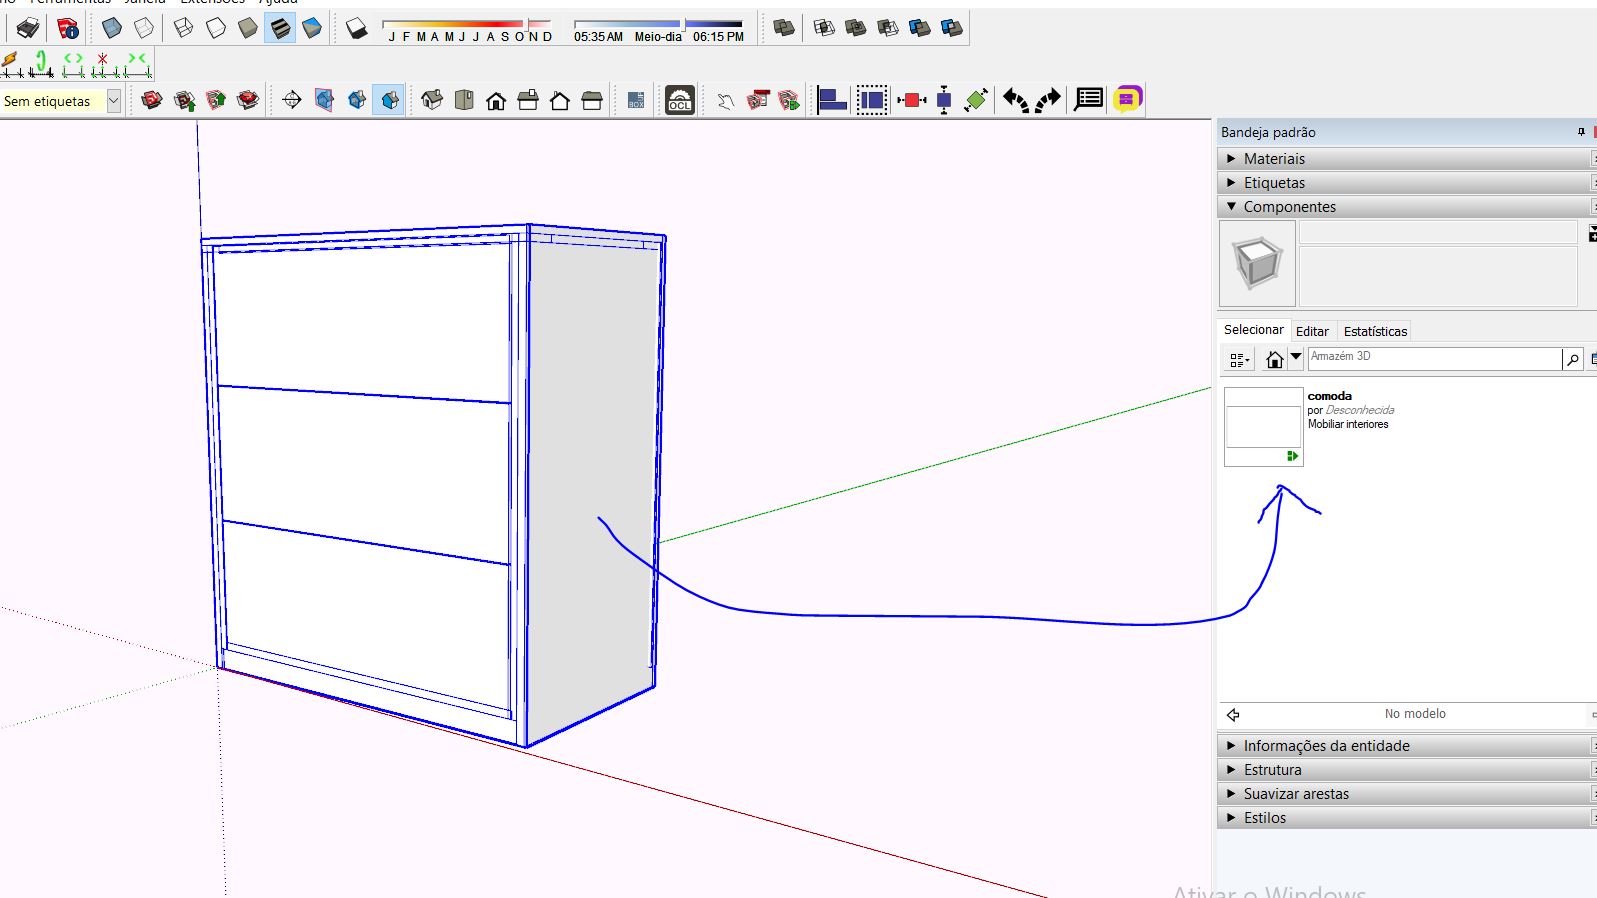Expand the Materiais panel
Viewport: 1597px width, 898px height.
click(1406, 158)
